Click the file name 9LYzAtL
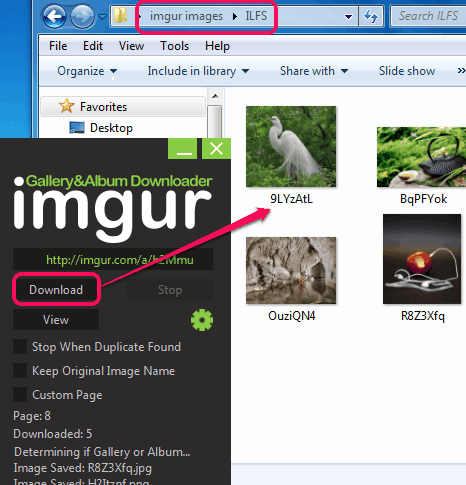Viewport: 466px width, 485px height. click(x=291, y=199)
